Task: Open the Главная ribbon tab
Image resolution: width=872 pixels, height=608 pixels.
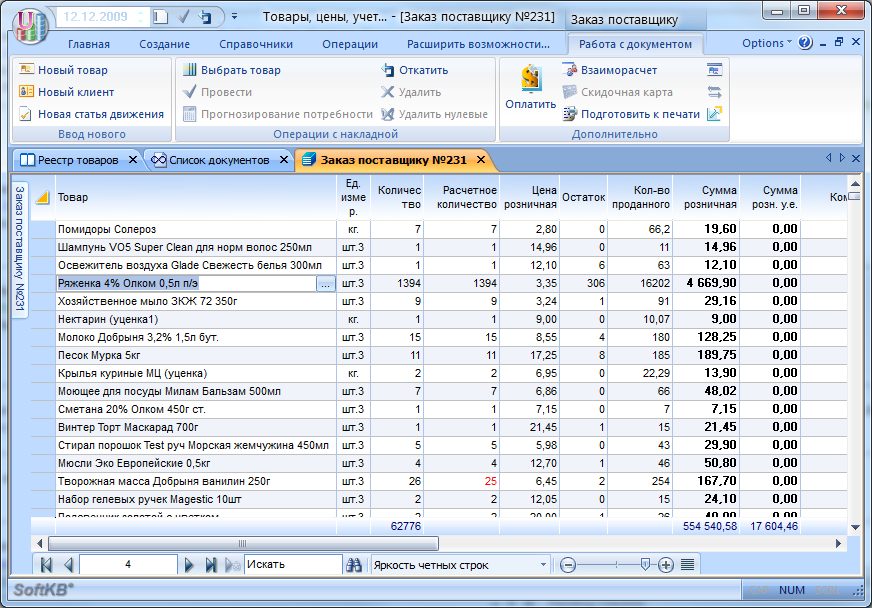Action: 89,44
